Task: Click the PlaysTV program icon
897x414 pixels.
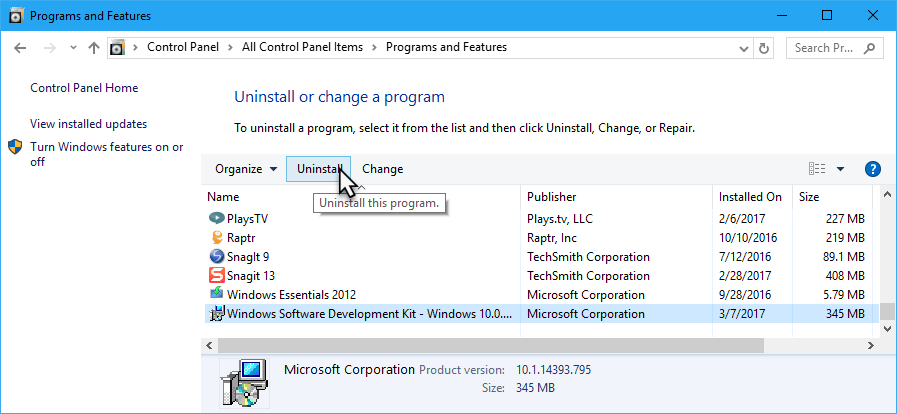Action: (216, 219)
